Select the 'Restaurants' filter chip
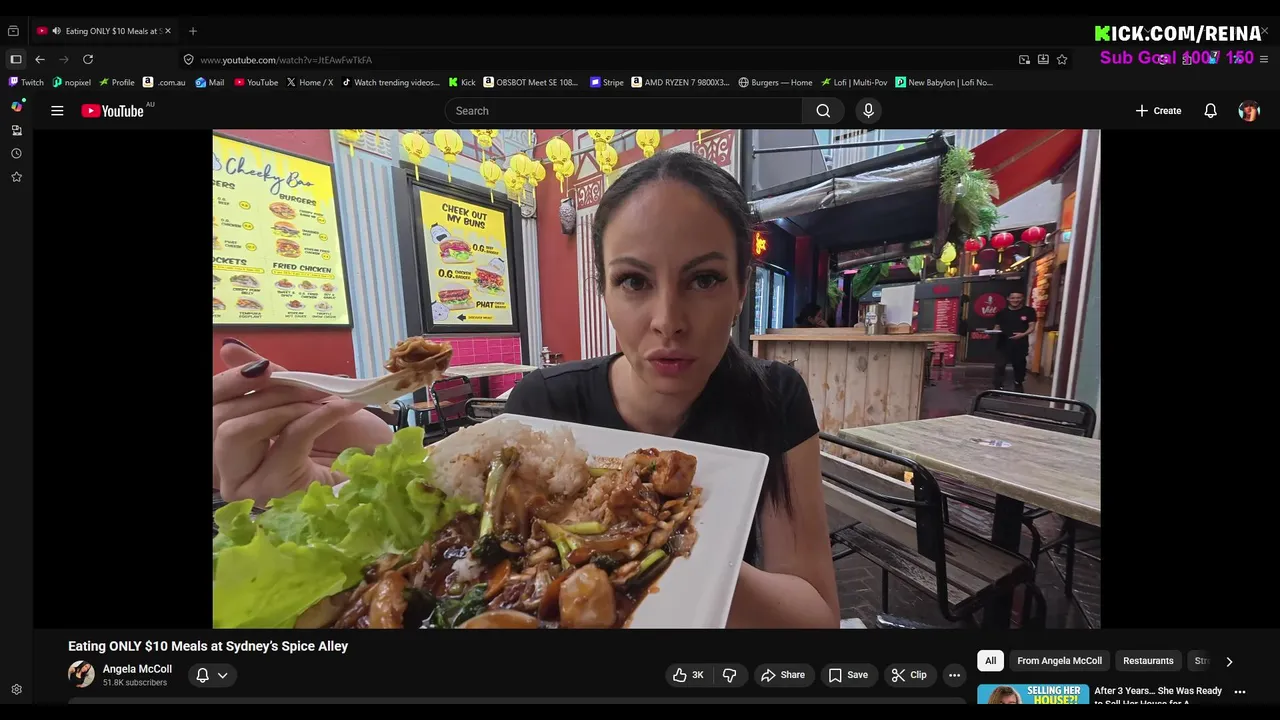This screenshot has width=1280, height=720. pyautogui.click(x=1148, y=661)
